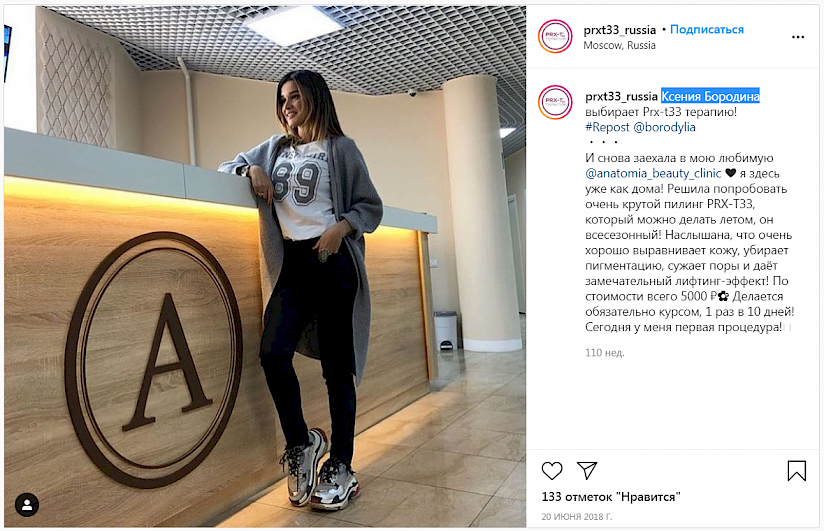Select highlighted Ксения Бородина text

710,96
